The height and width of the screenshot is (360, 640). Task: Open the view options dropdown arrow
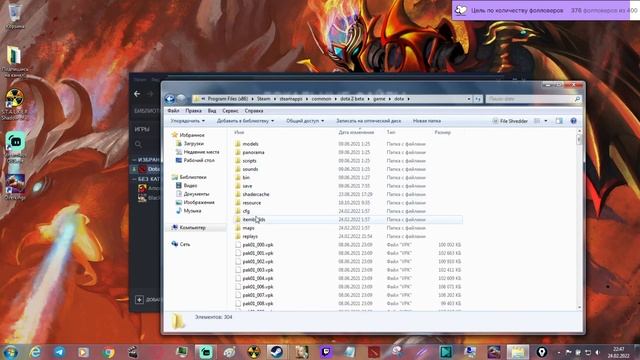(546, 121)
